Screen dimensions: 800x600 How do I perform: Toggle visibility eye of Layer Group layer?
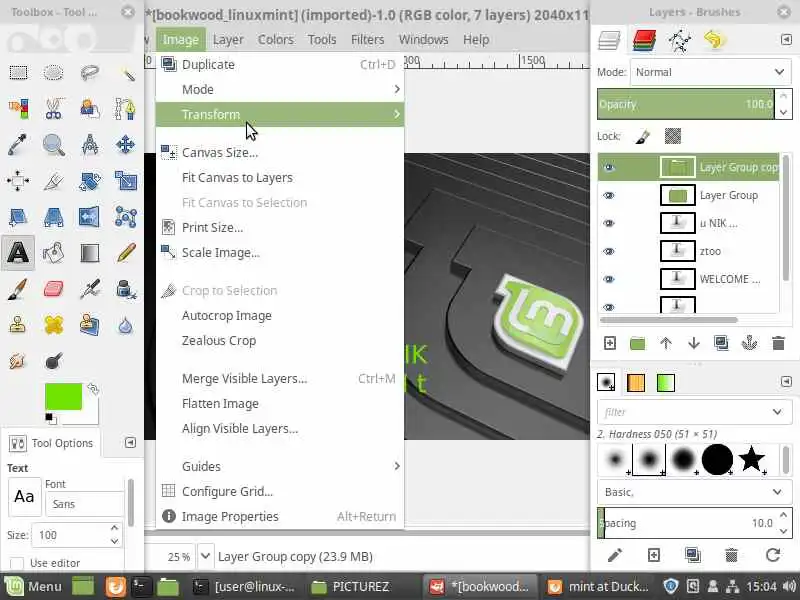point(609,195)
